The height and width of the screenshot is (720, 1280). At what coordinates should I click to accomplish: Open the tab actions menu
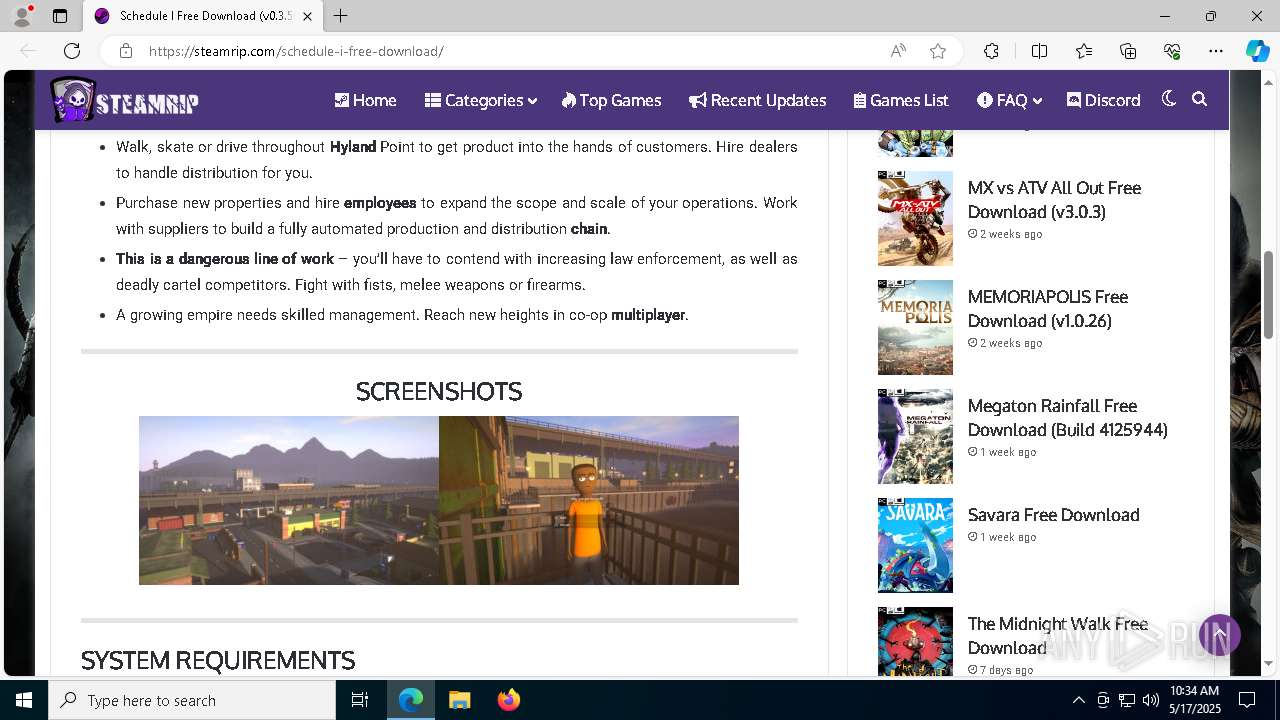[x=60, y=16]
